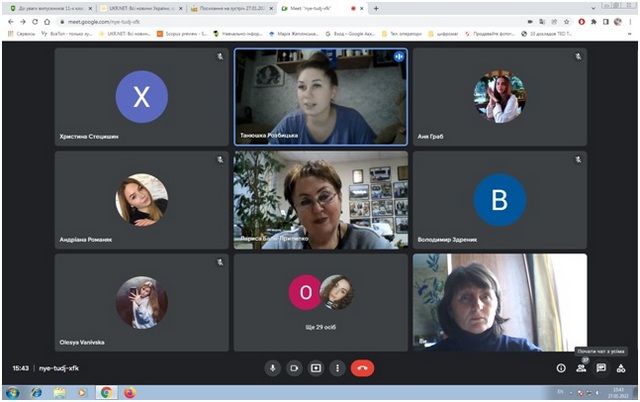
Task: Click the meeting code nye-tudj-xfk text
Action: (x=59, y=368)
